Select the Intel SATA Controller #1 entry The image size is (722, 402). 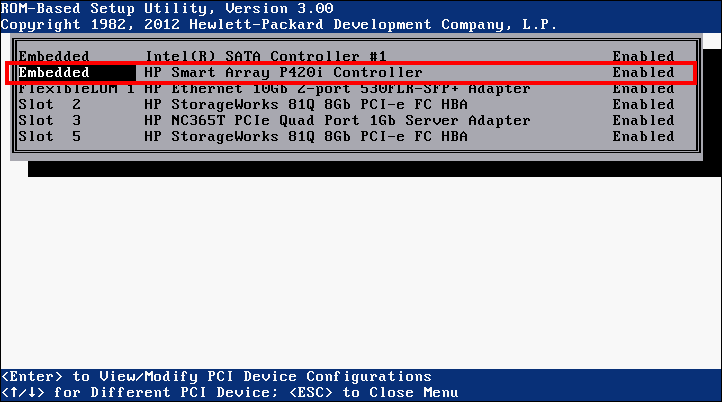tap(266, 56)
